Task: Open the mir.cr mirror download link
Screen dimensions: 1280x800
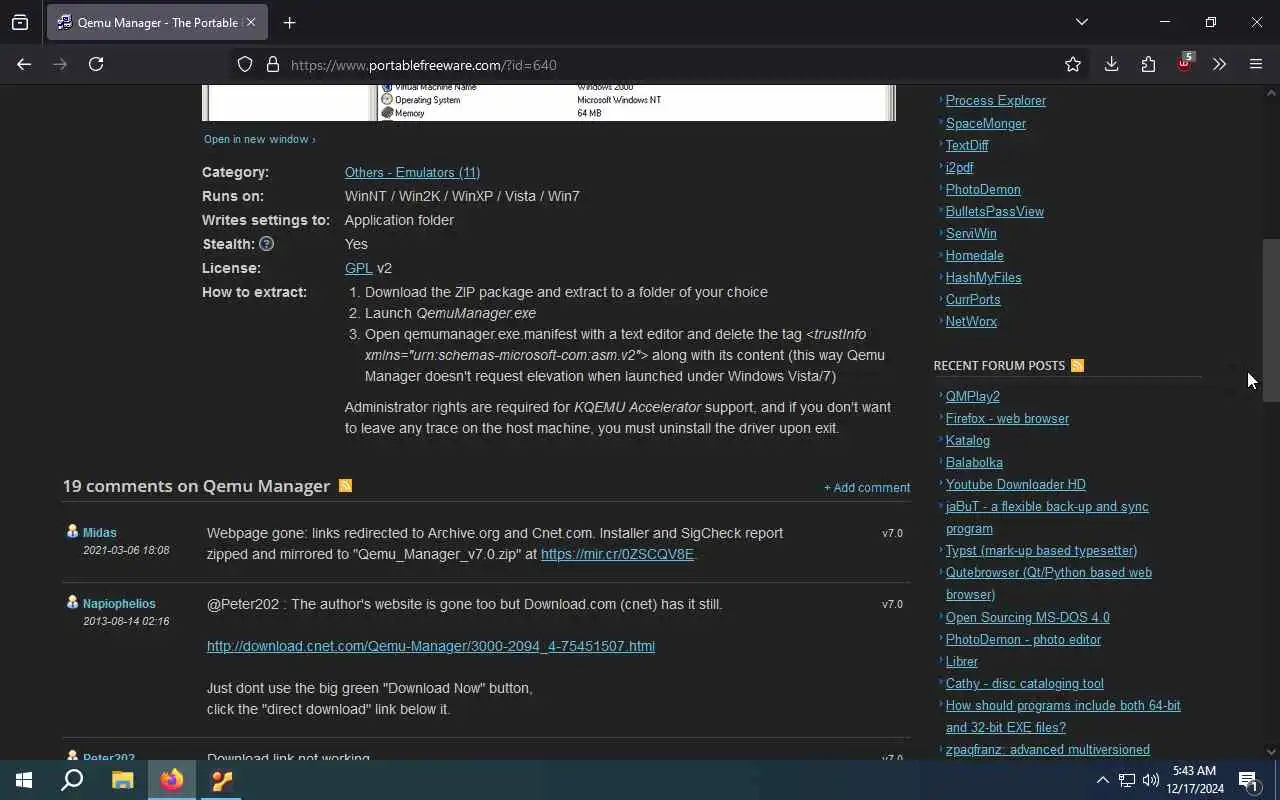Action: (617, 554)
